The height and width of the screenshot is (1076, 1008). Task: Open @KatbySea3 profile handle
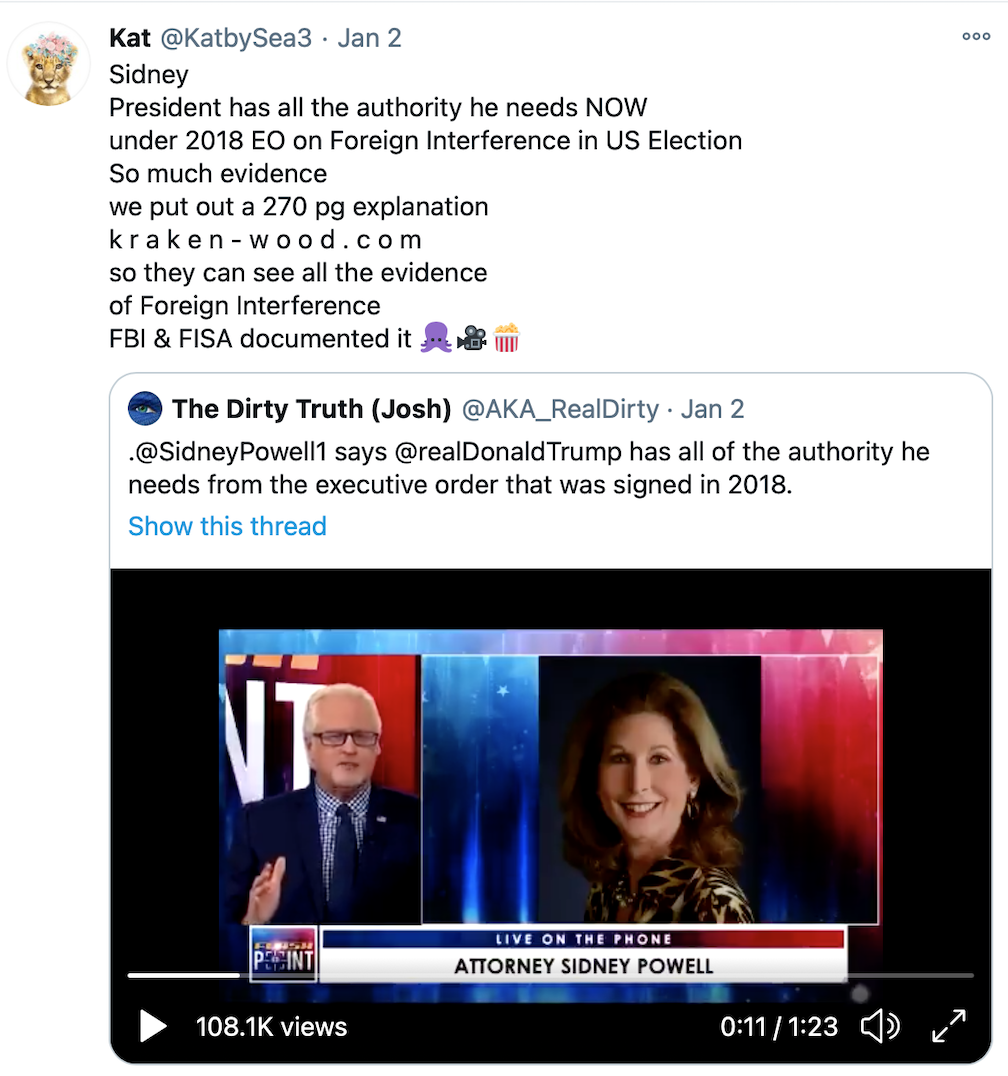(236, 38)
